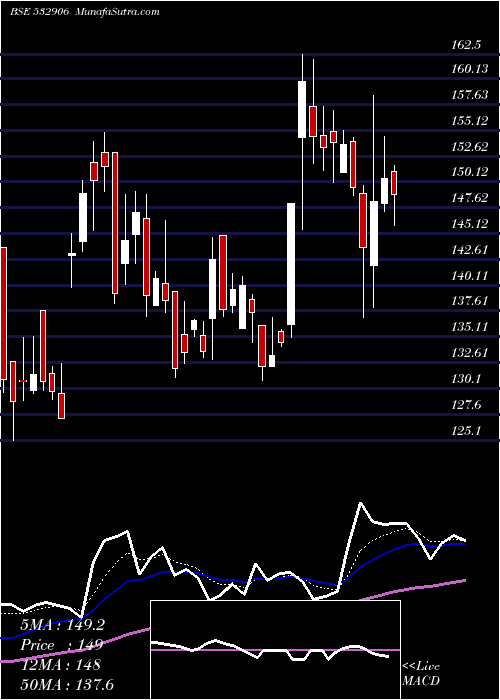Click the 147.62 price axis label
The width and height of the screenshot is (500, 700).
pos(470,198)
